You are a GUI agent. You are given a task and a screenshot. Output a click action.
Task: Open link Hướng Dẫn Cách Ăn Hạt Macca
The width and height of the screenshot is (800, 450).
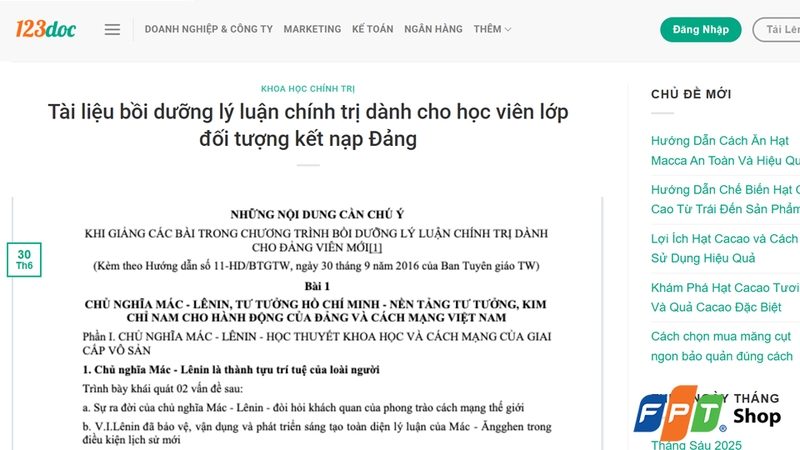click(726, 151)
